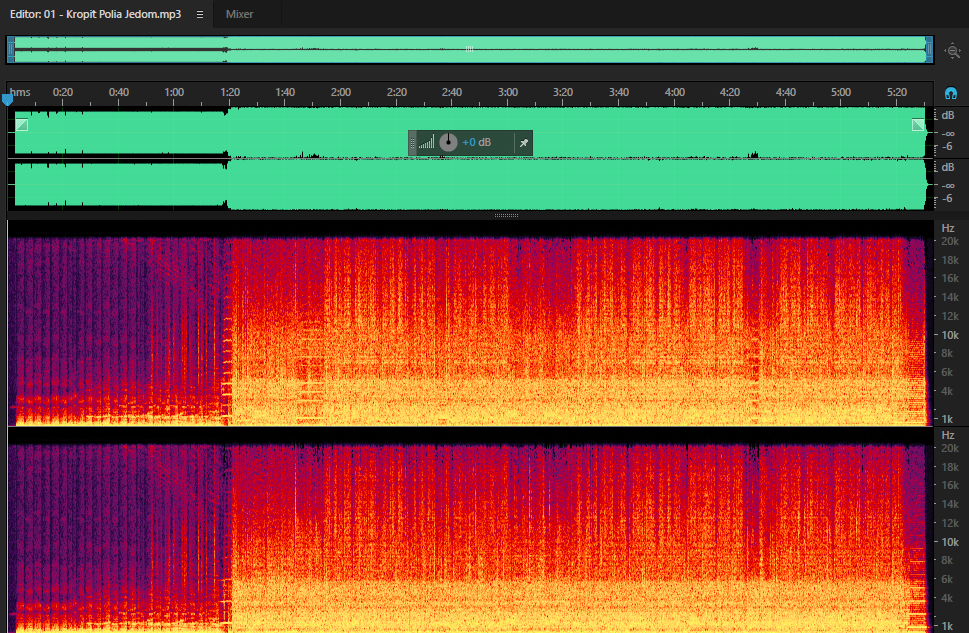Viewport: 969px width, 633px height.
Task: Switch to the Mixer tab
Action: (x=239, y=14)
